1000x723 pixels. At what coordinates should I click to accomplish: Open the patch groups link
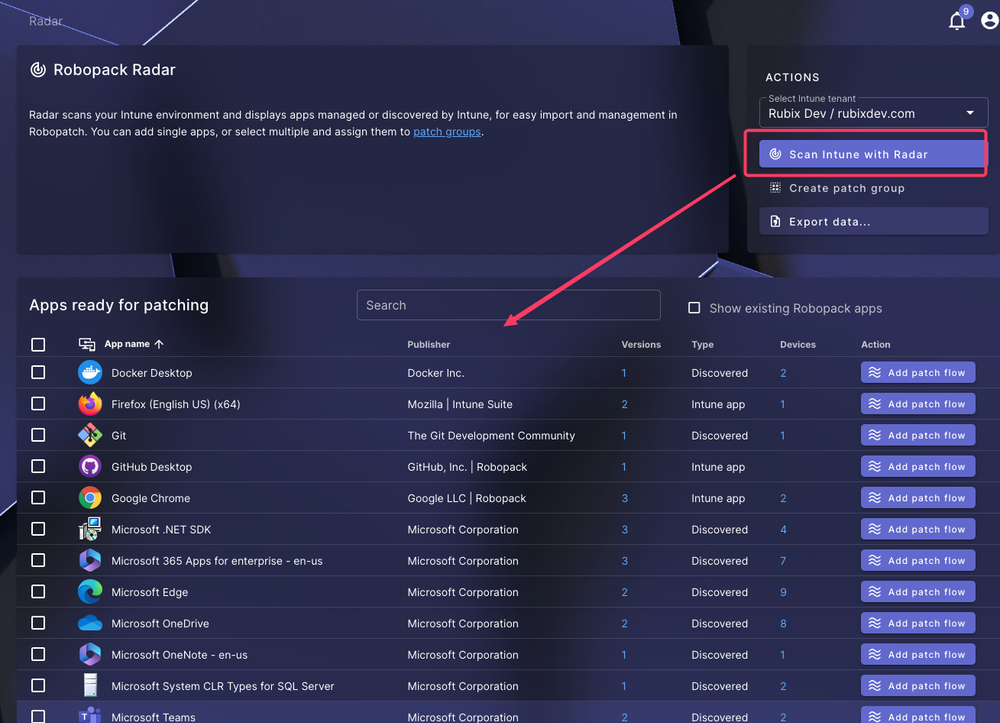pyautogui.click(x=447, y=132)
